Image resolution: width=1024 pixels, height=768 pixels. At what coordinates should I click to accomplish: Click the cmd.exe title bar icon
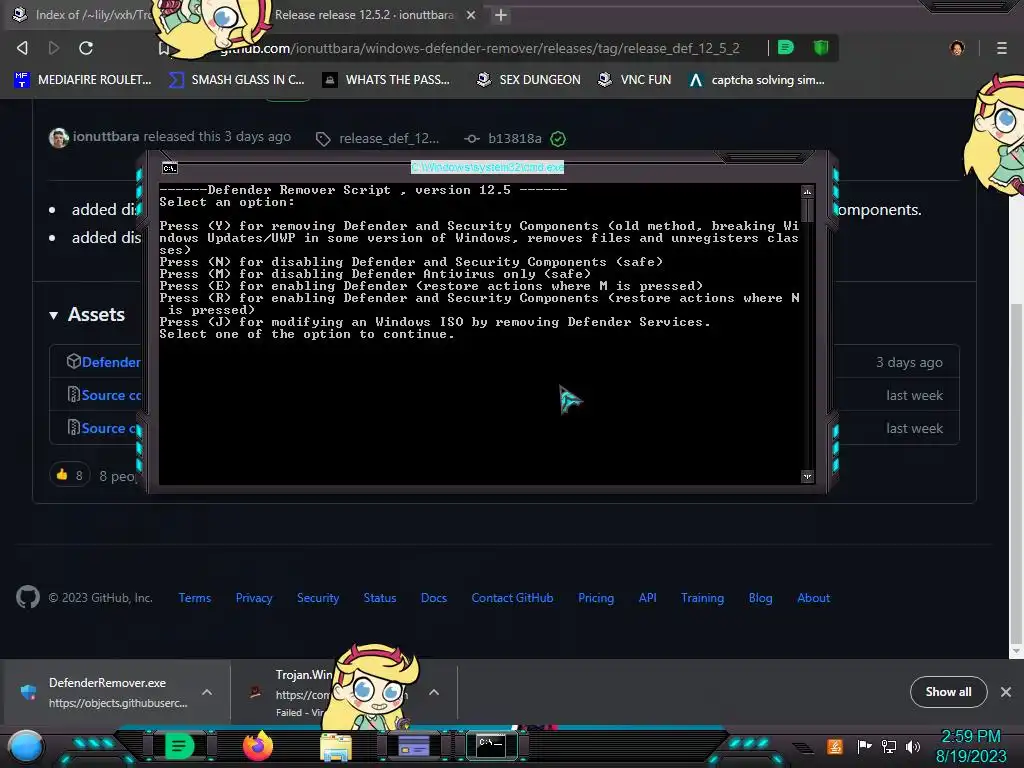pyautogui.click(x=170, y=168)
